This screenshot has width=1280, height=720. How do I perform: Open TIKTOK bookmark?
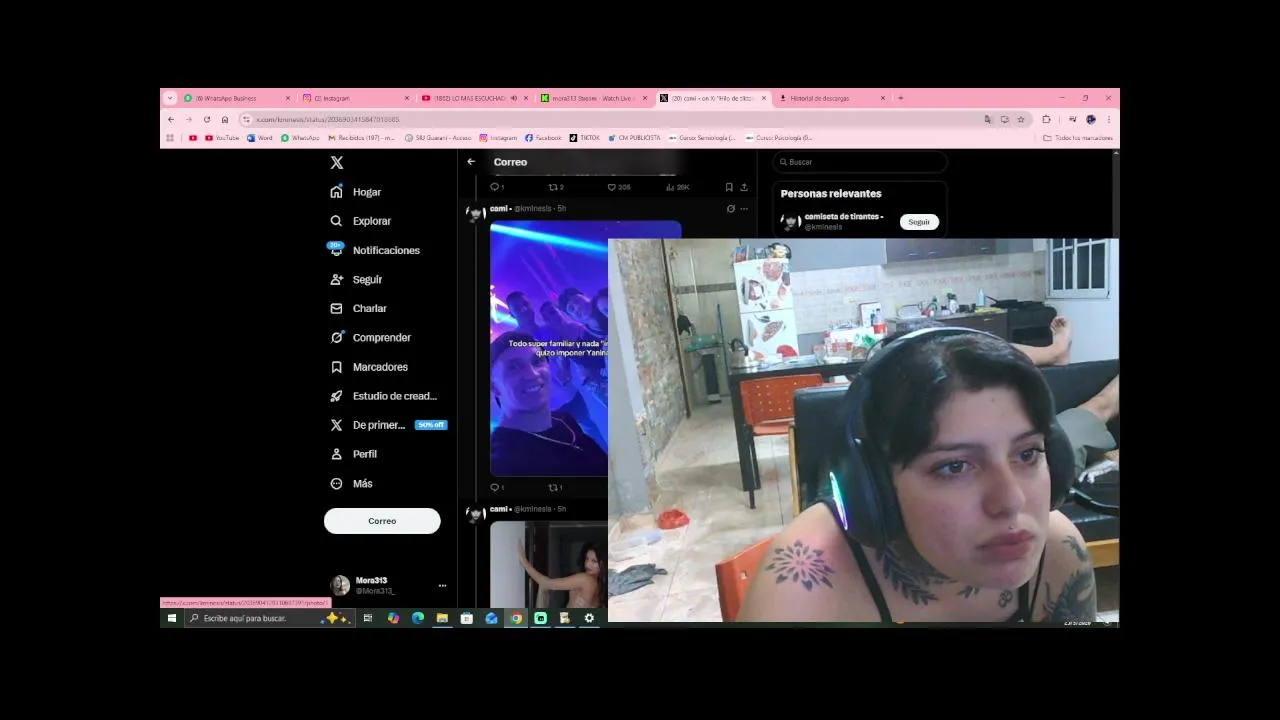[585, 138]
